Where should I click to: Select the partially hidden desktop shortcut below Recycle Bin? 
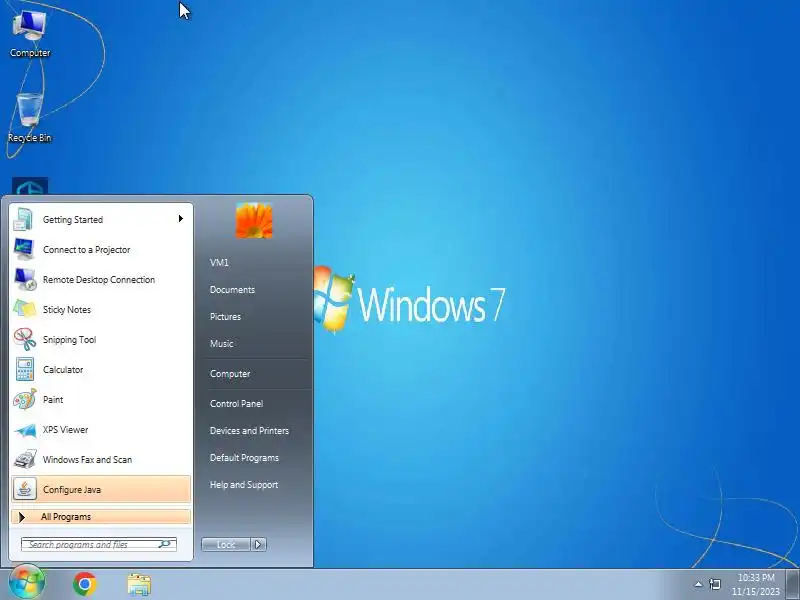30,186
